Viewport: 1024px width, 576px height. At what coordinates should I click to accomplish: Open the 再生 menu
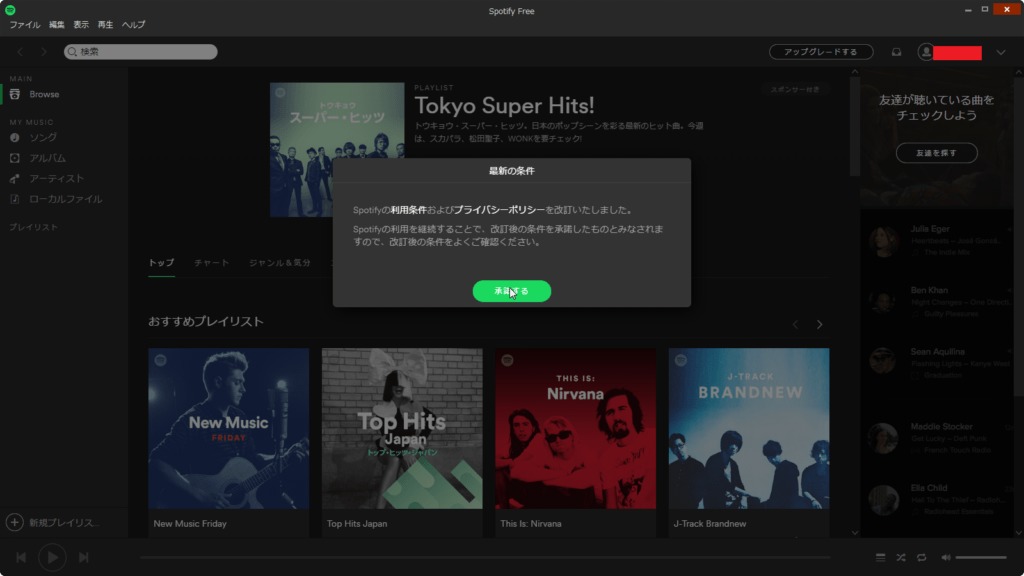coord(105,25)
